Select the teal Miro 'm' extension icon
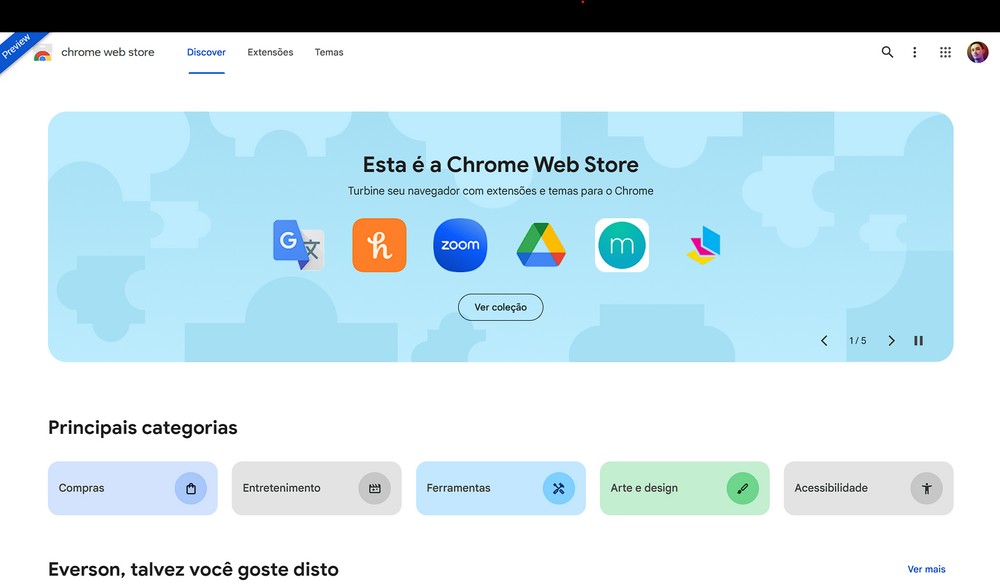 pyautogui.click(x=622, y=245)
